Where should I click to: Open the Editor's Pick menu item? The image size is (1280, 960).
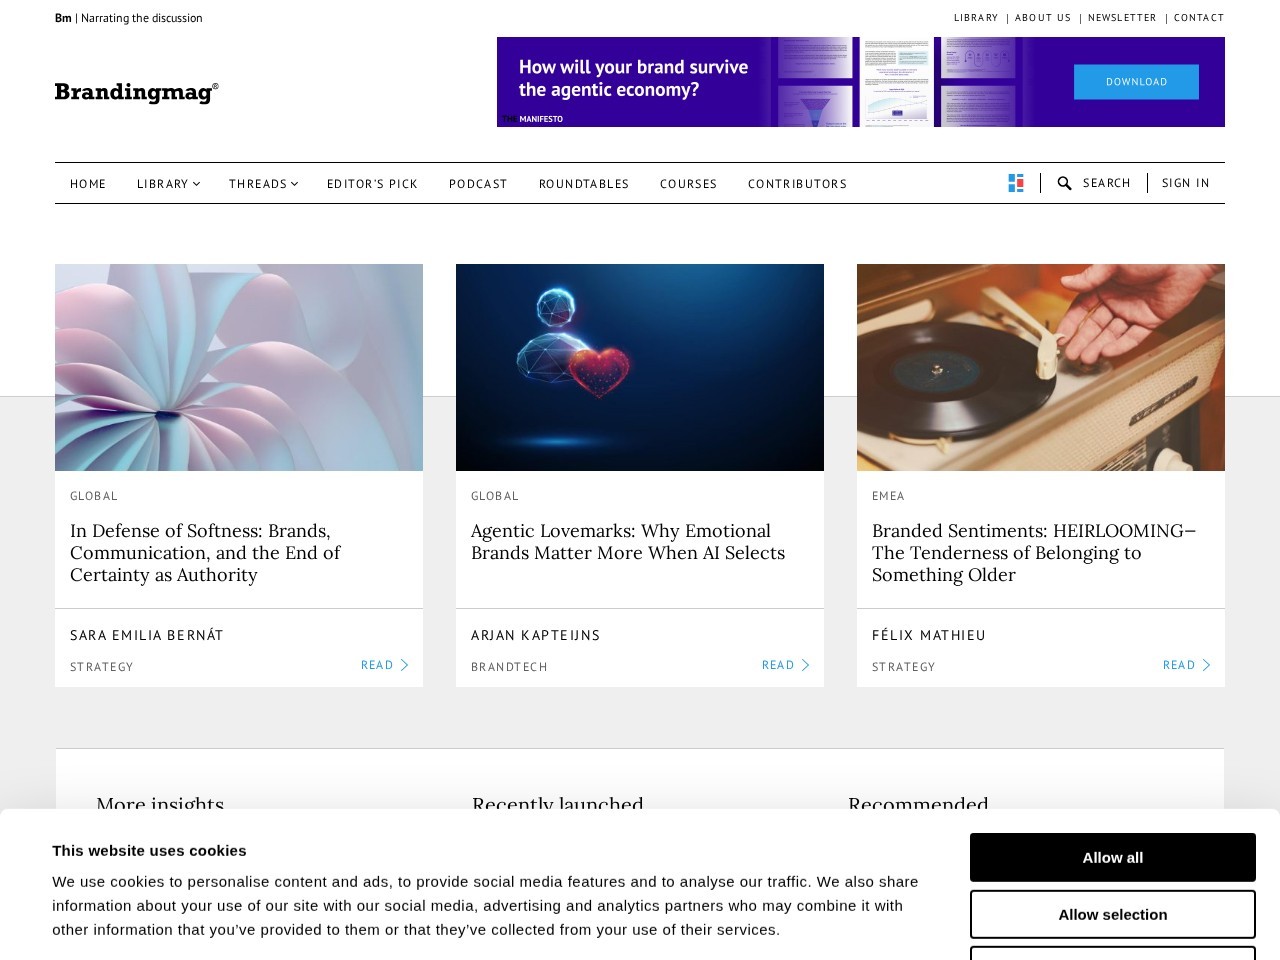(372, 184)
